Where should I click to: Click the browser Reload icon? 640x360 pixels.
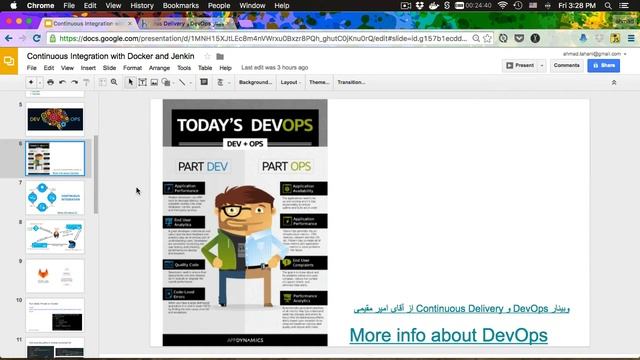pos(36,38)
